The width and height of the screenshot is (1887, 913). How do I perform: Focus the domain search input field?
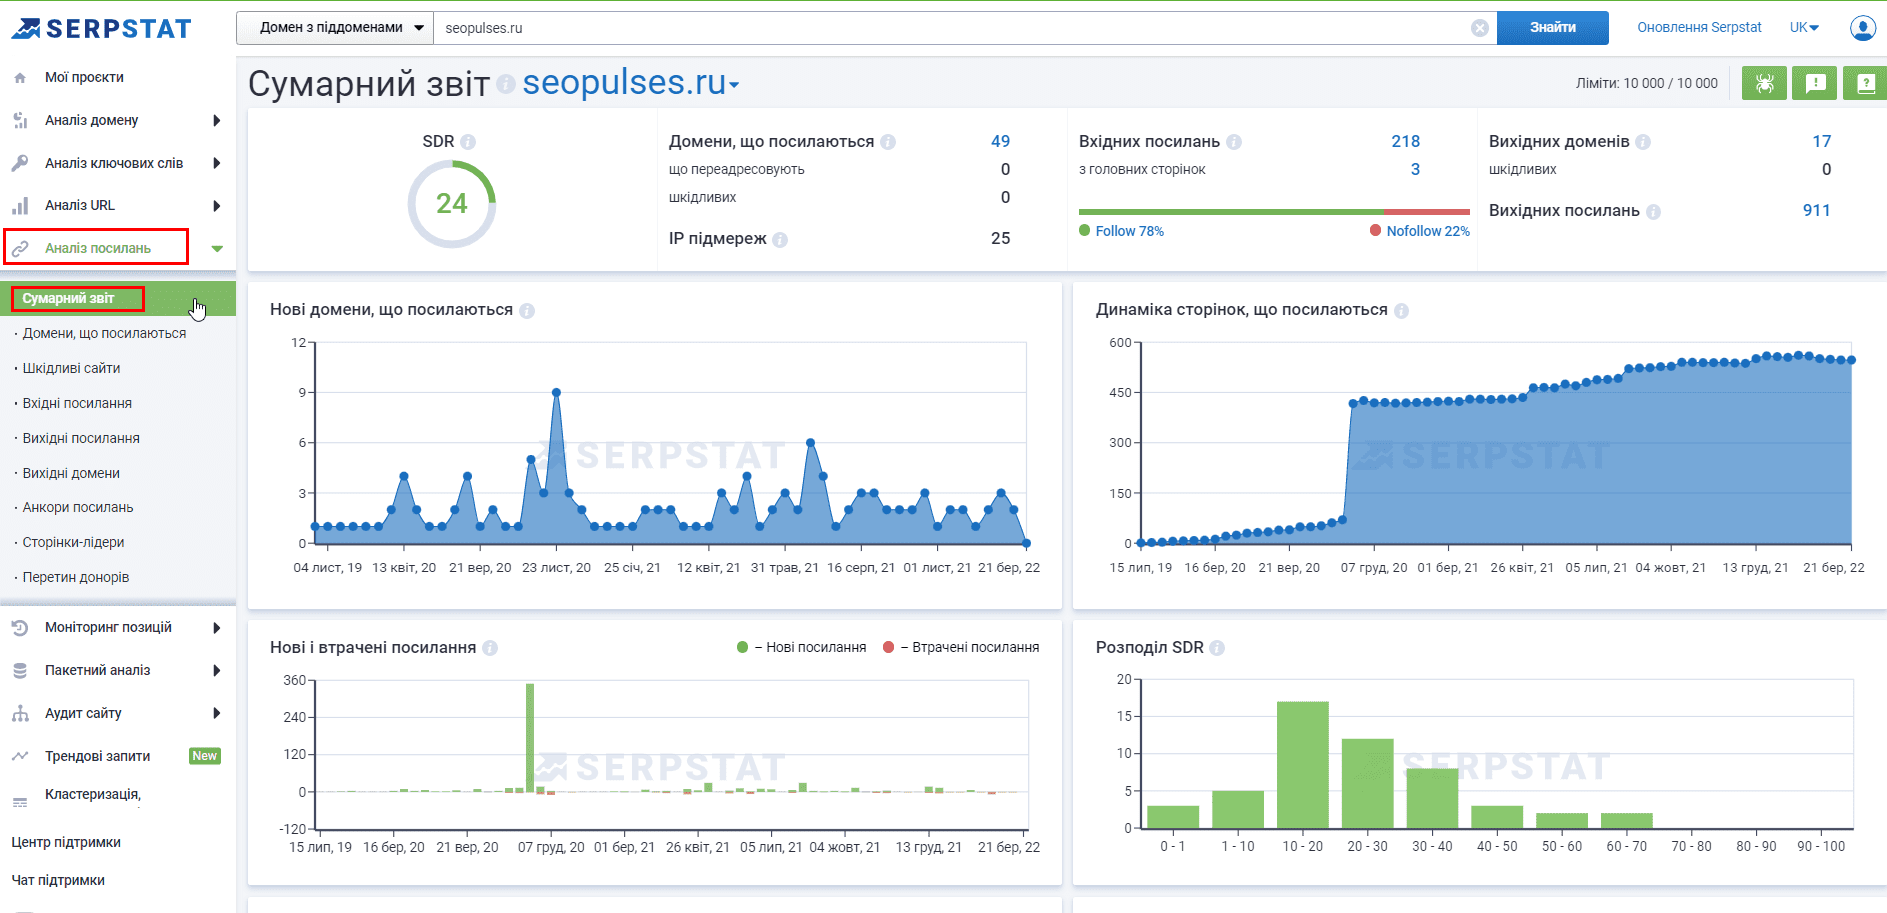pos(951,28)
